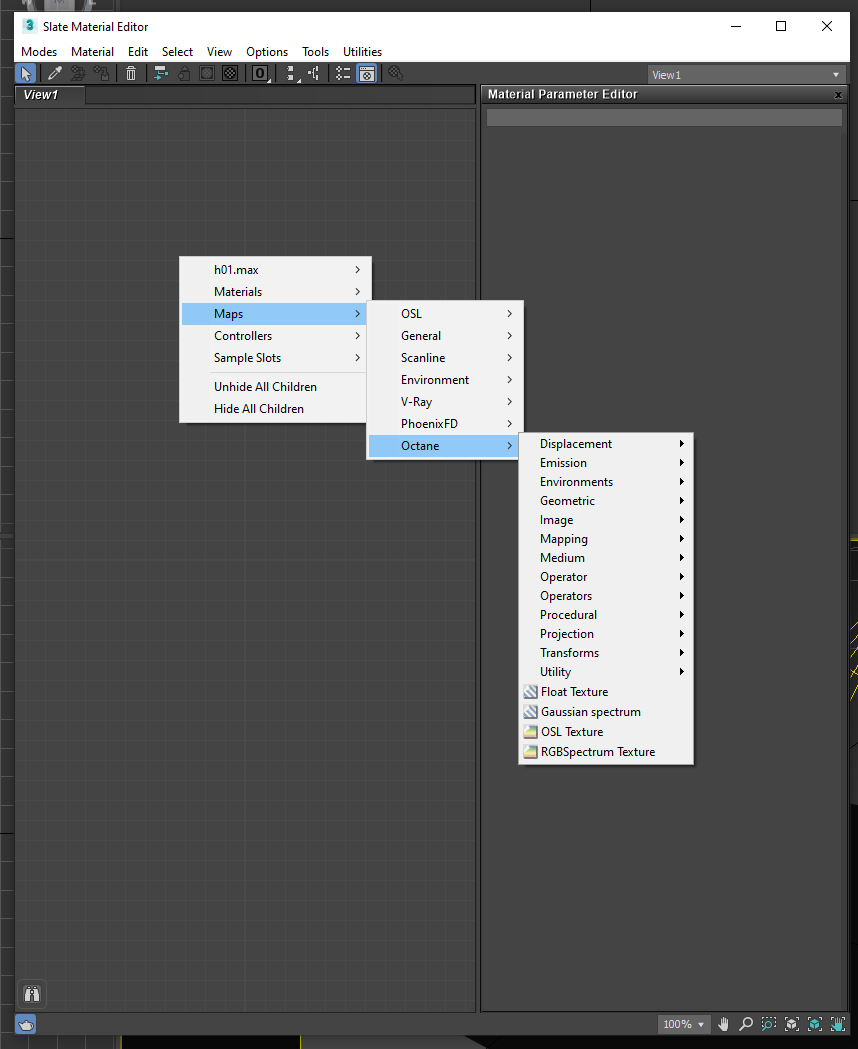Image resolution: width=858 pixels, height=1049 pixels.
Task: Select the View1 tab
Action: (49, 95)
